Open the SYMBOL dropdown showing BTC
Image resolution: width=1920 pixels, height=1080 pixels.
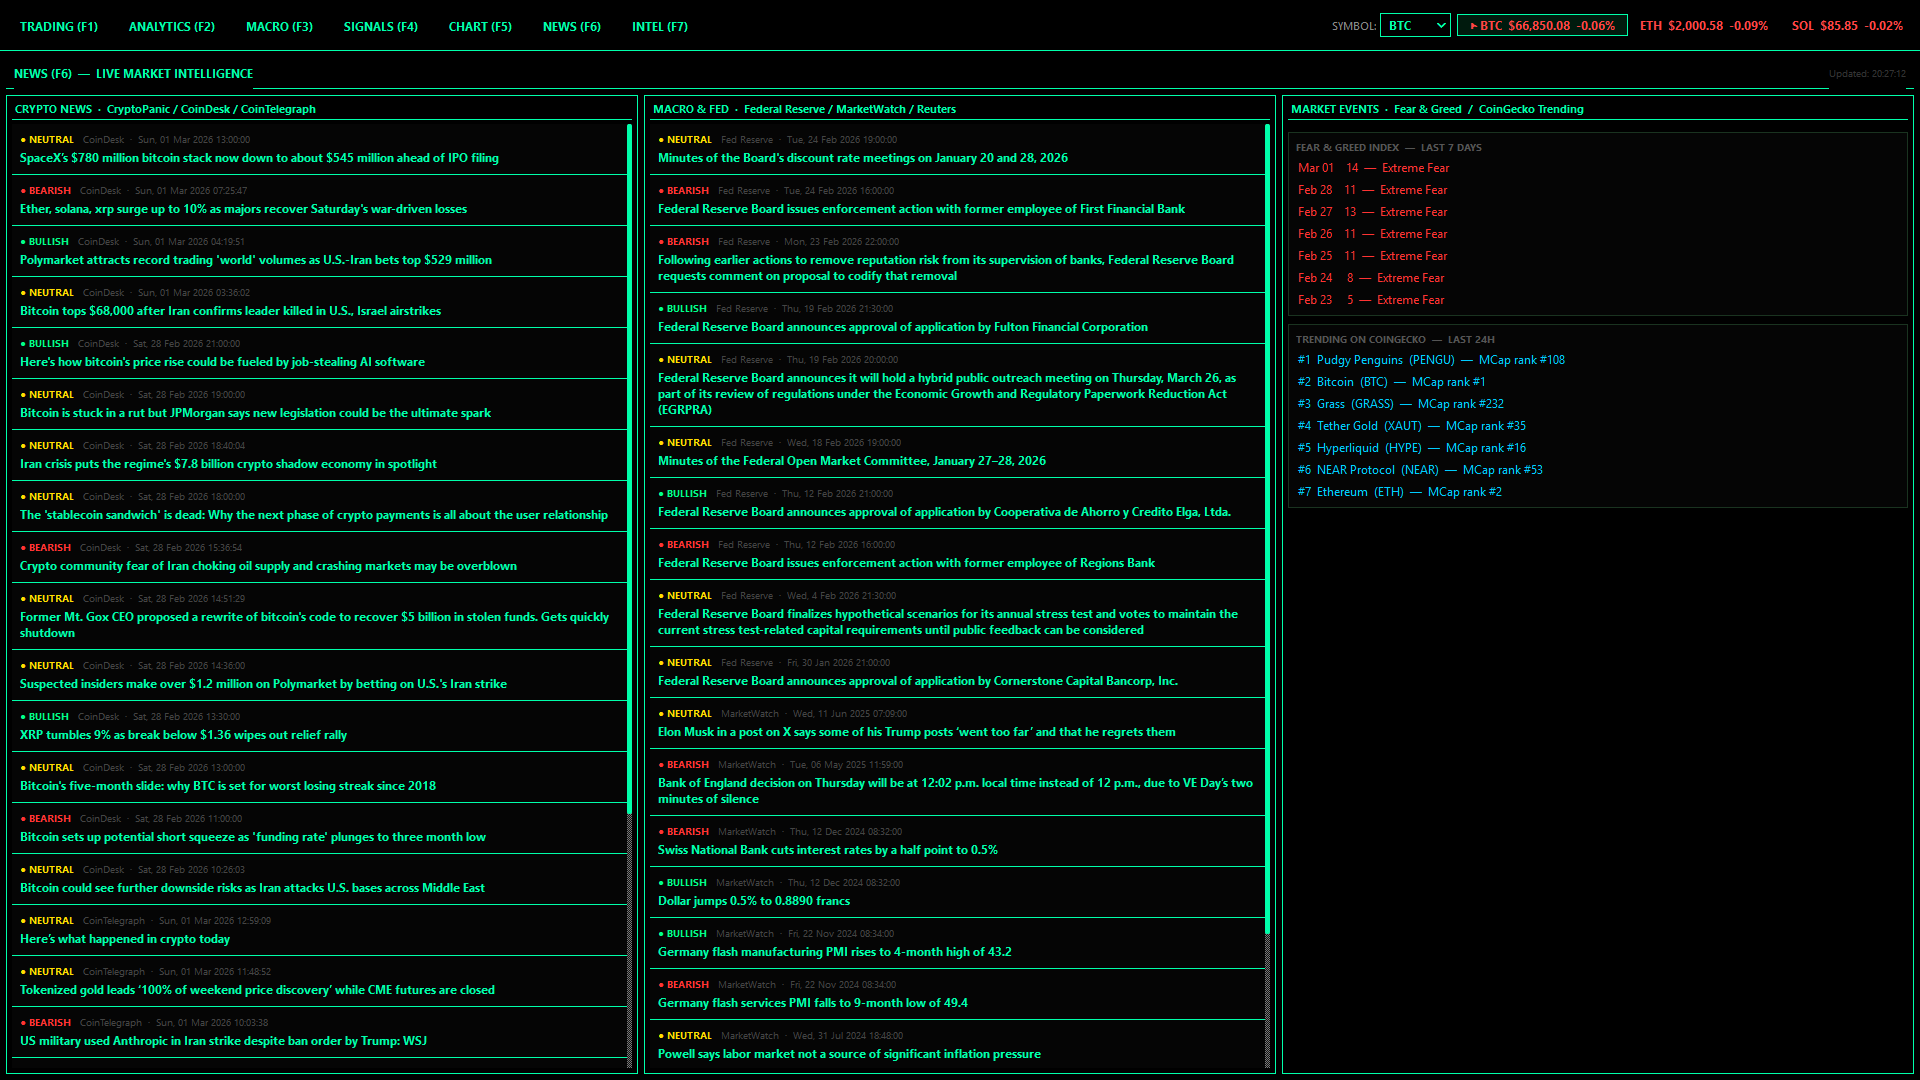click(1414, 26)
